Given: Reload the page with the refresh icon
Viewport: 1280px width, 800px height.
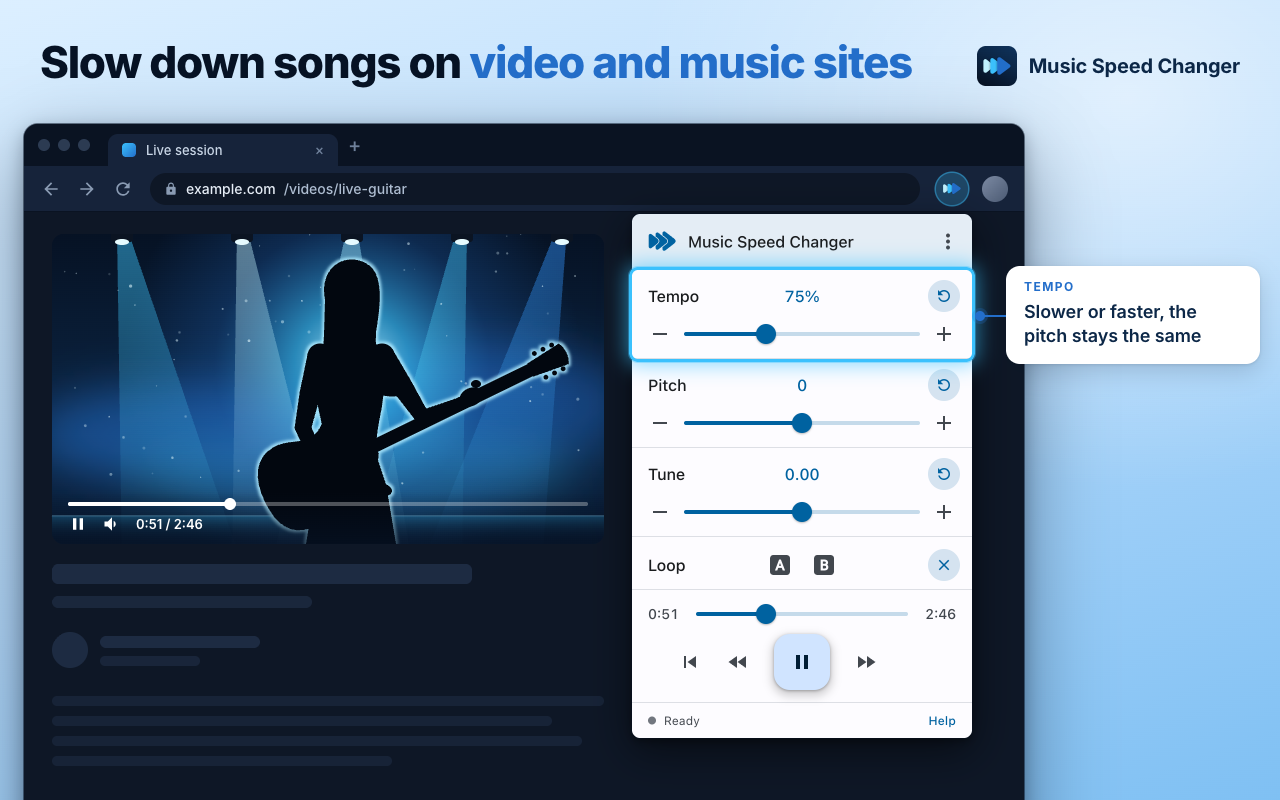Looking at the screenshot, I should pyautogui.click(x=123, y=189).
